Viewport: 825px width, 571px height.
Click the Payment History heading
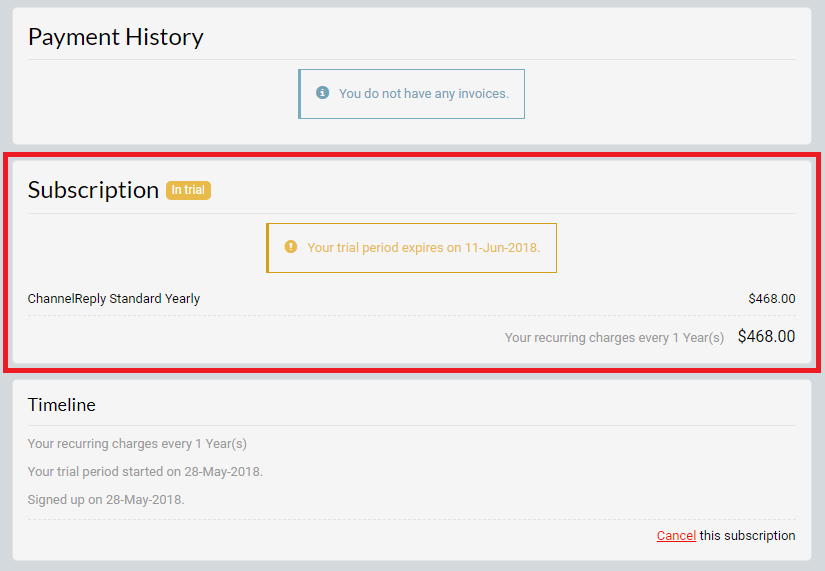point(116,37)
